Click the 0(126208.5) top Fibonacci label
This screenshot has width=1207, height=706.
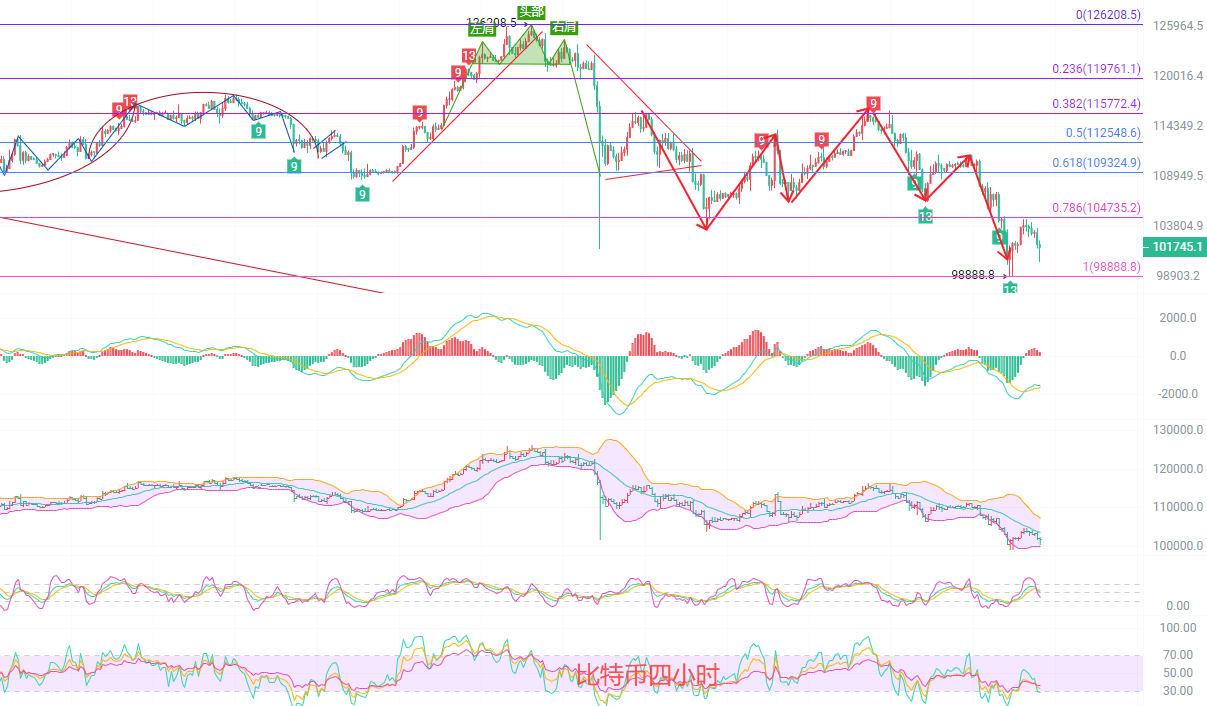click(1107, 15)
